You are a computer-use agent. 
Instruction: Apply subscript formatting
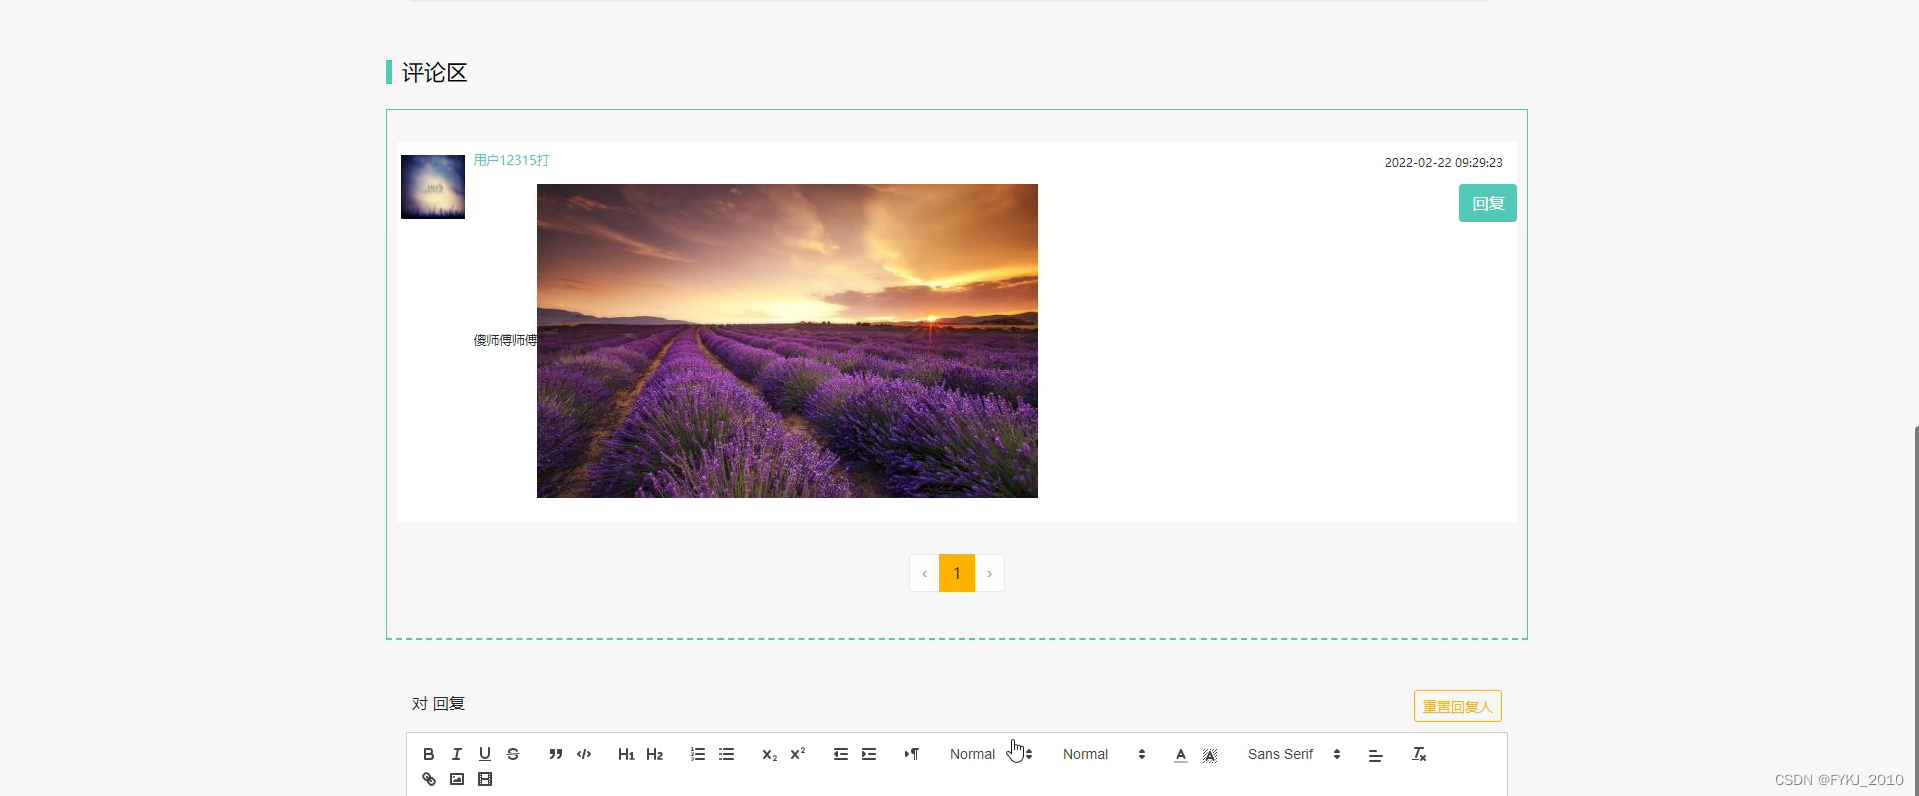click(x=769, y=754)
